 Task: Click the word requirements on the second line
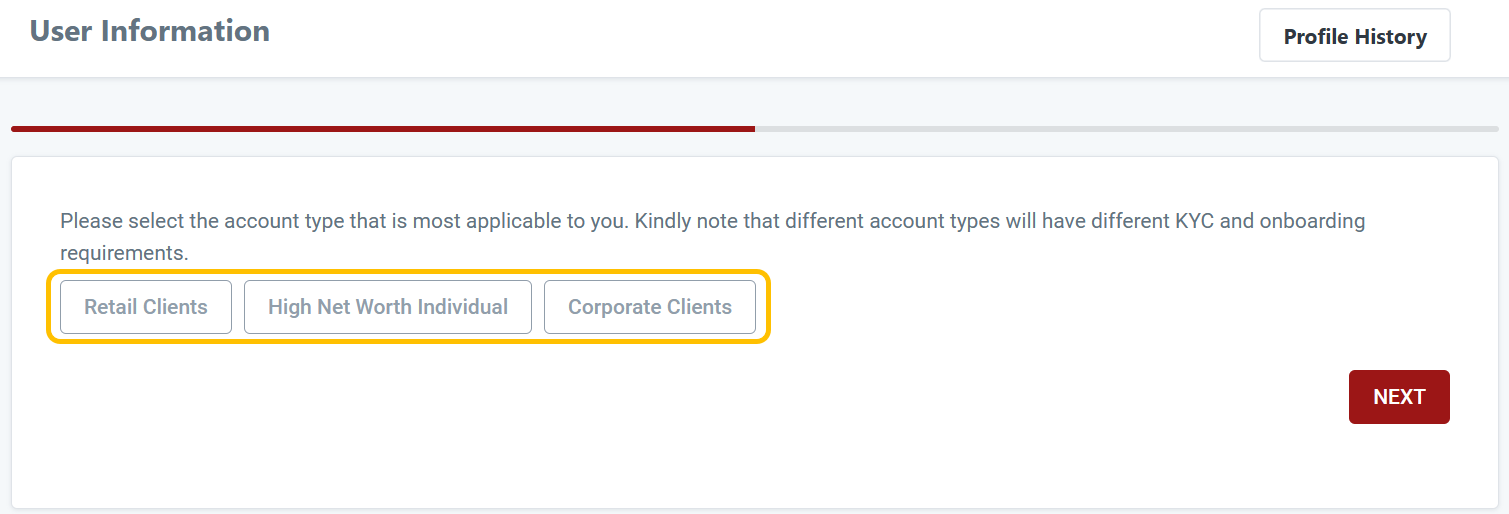pyautogui.click(x=124, y=253)
